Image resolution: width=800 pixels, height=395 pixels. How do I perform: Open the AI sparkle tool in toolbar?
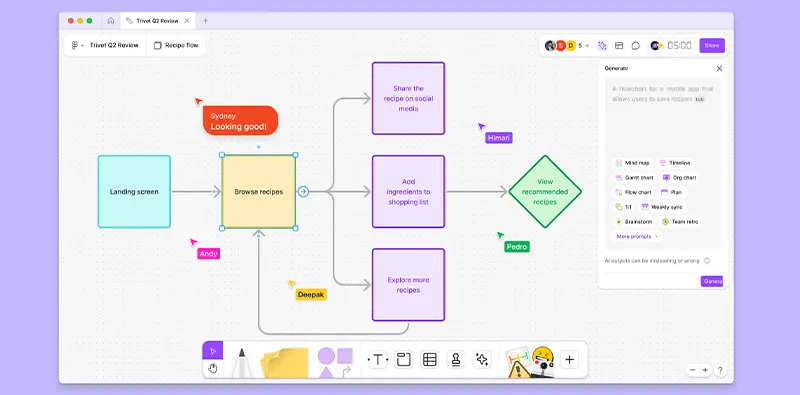click(482, 360)
